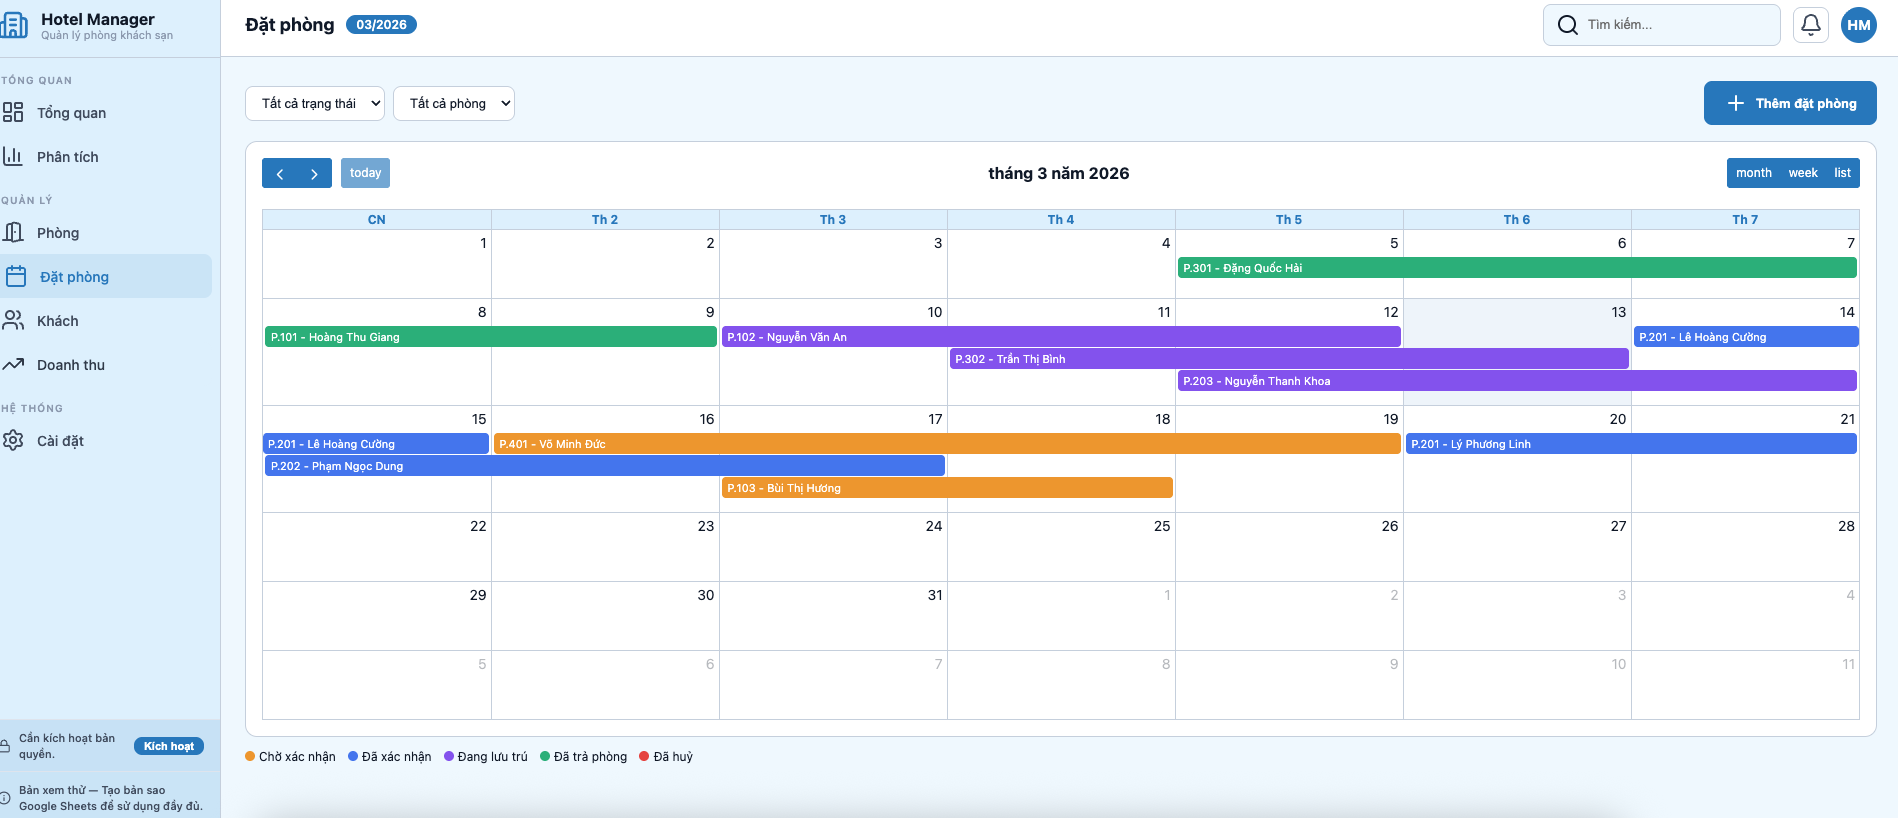The height and width of the screenshot is (818, 1898).
Task: Advance to next month arrow
Action: (314, 174)
